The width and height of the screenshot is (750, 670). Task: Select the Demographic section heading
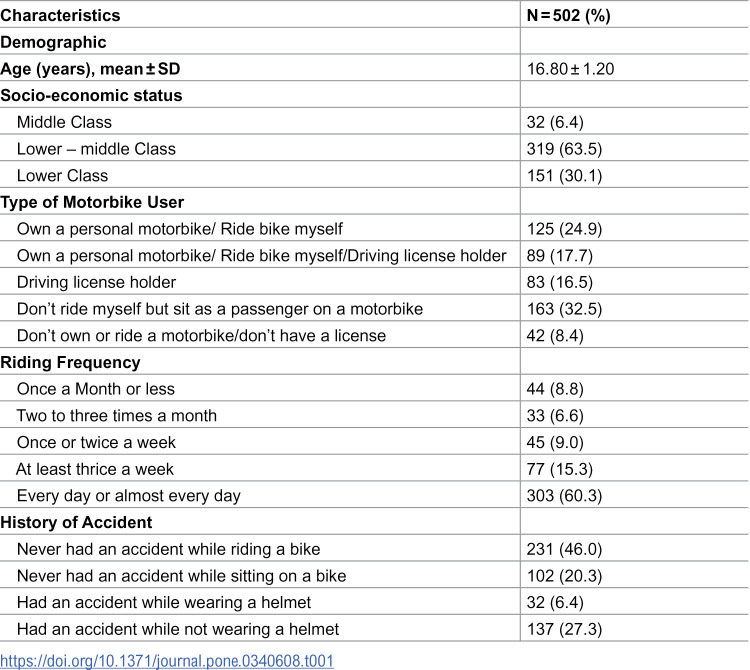pyautogui.click(x=53, y=42)
